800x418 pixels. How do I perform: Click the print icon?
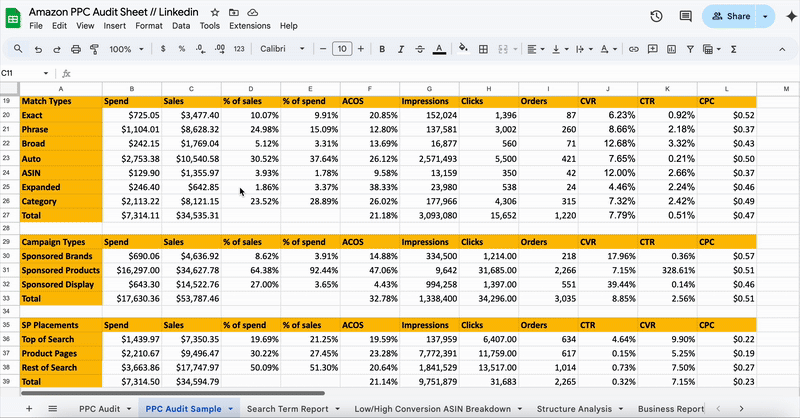(75, 49)
